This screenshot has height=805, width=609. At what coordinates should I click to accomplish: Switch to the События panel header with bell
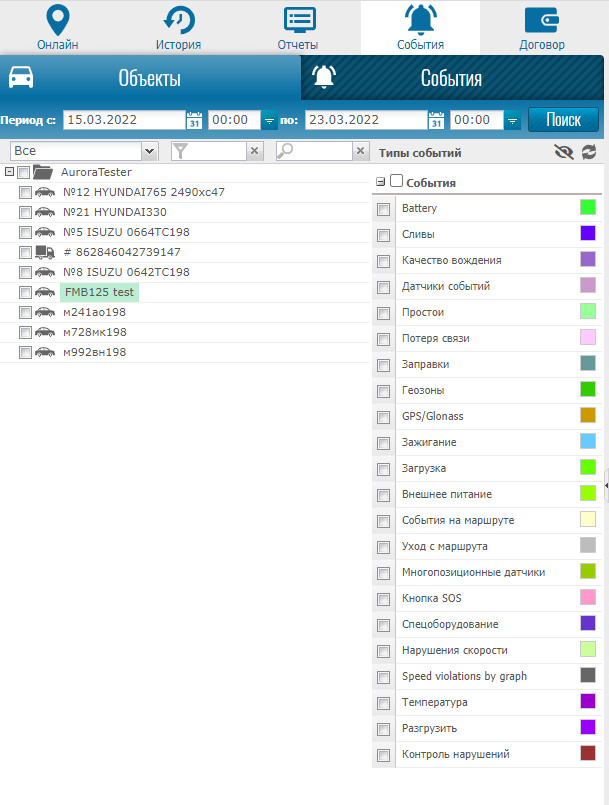pos(452,78)
